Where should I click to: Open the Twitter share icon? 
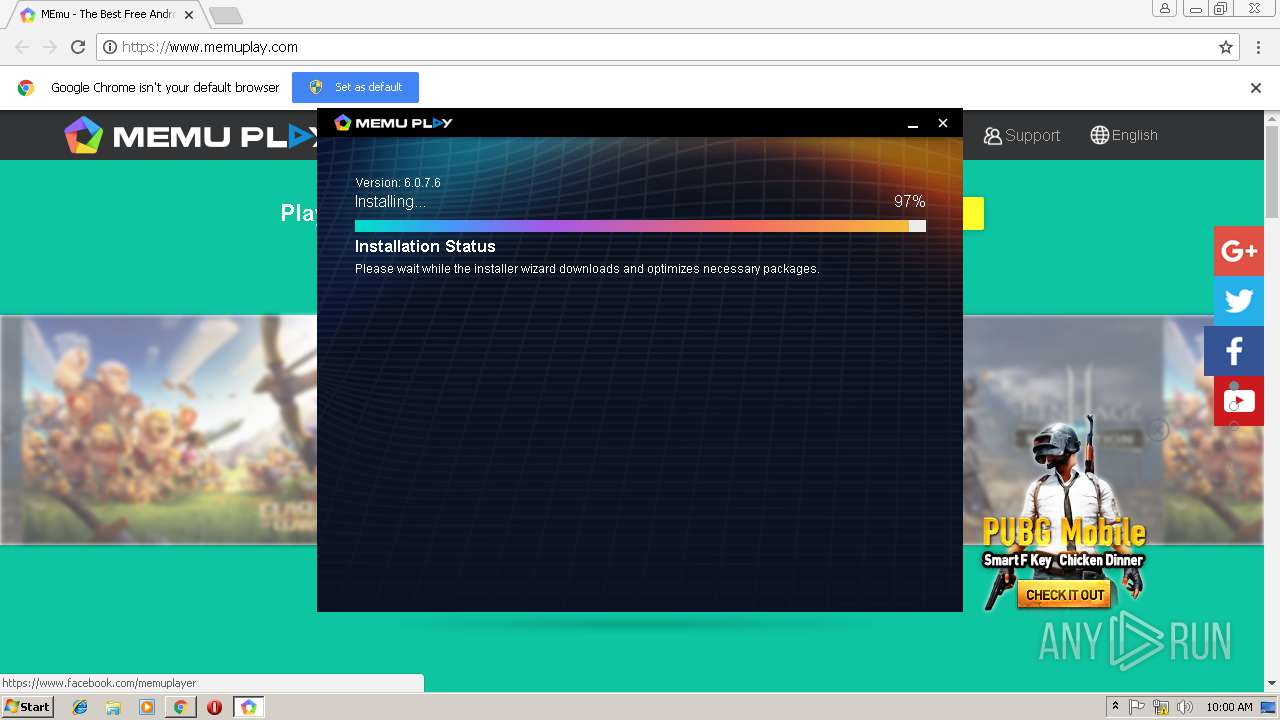point(1239,301)
